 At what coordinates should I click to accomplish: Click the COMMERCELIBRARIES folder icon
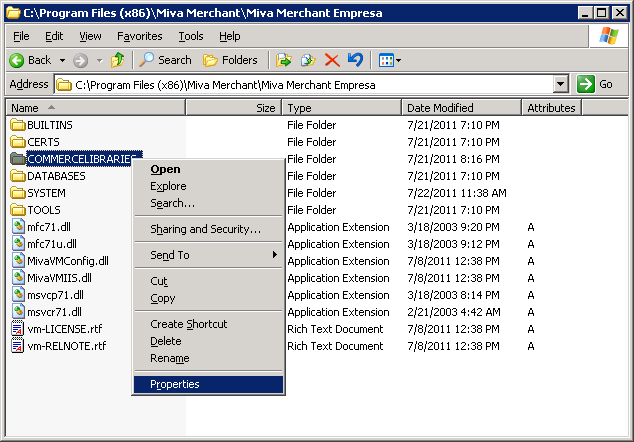18,159
